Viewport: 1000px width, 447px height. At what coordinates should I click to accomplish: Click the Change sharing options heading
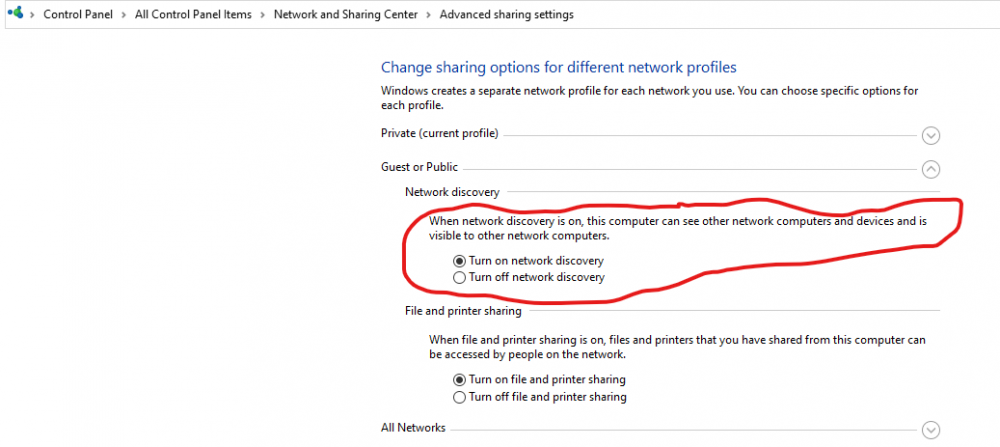(x=559, y=67)
